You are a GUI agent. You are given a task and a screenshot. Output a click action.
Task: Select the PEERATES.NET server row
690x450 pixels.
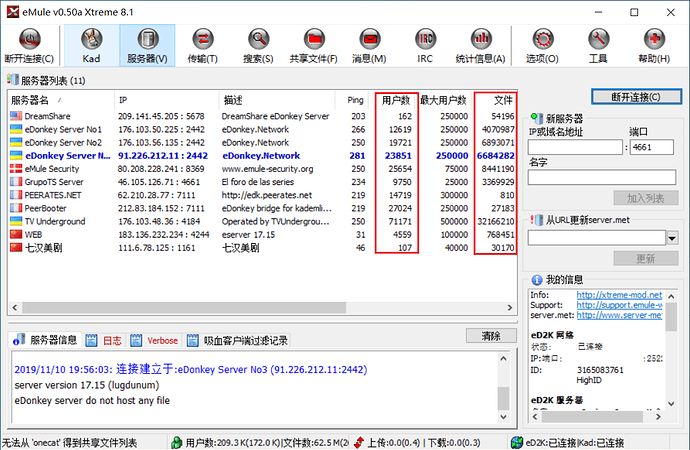coord(262,195)
